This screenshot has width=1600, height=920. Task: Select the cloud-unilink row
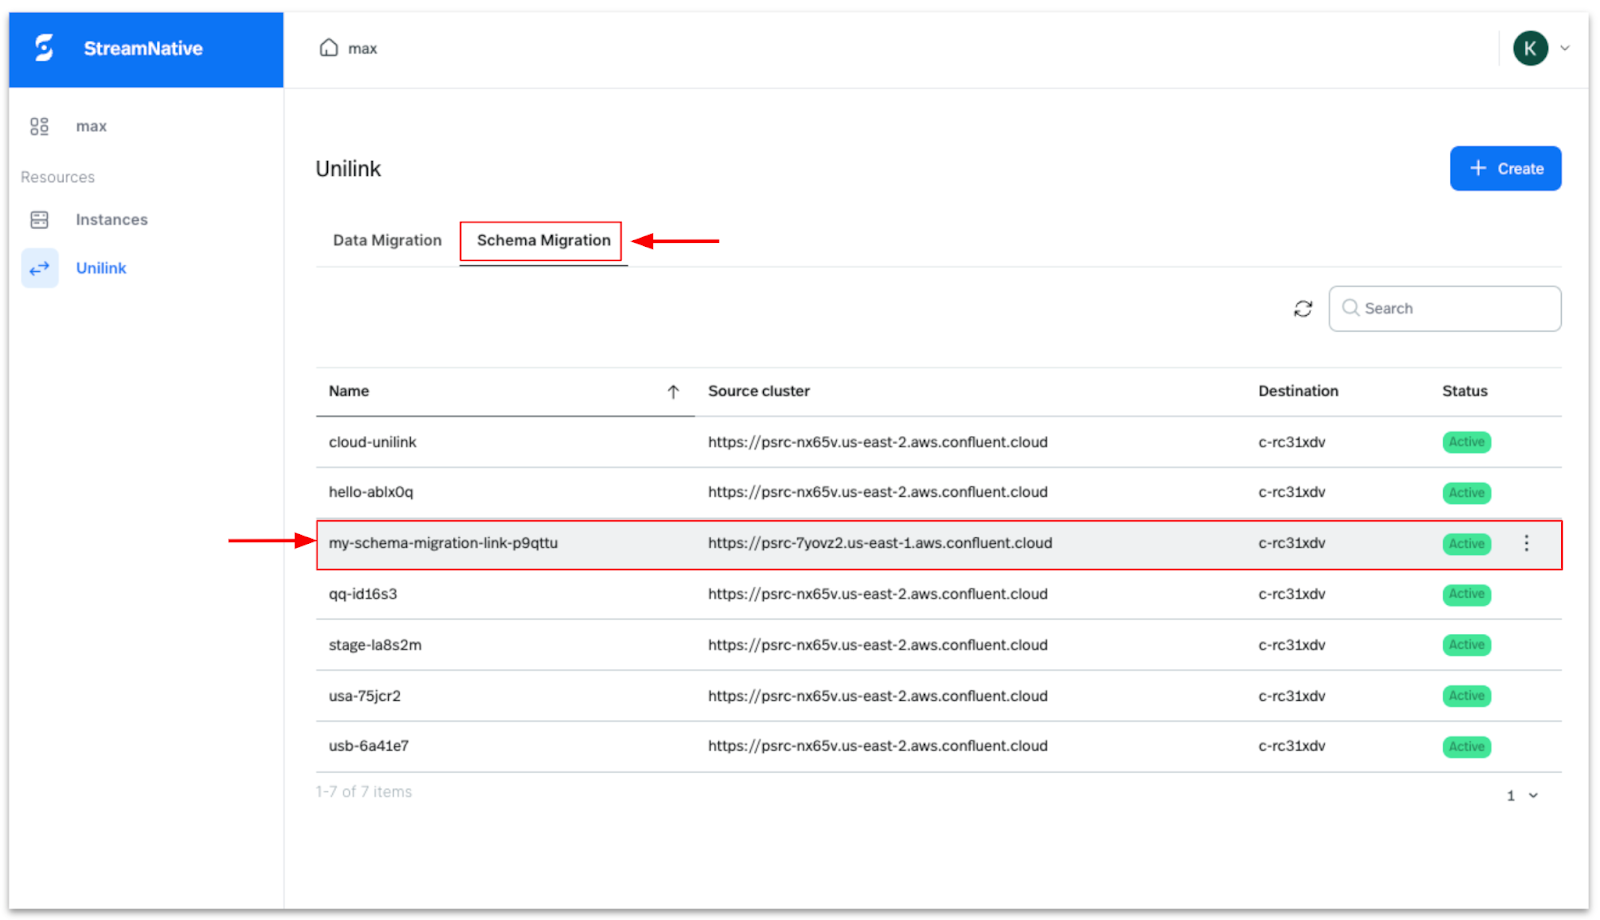tap(372, 442)
